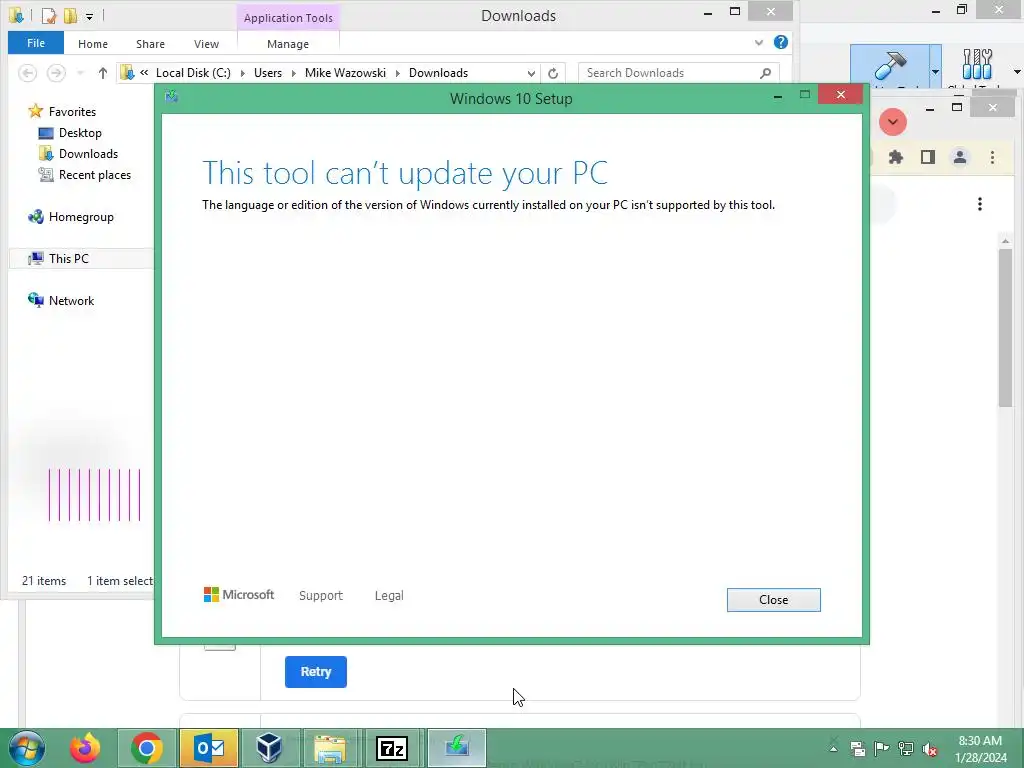Click the blue Retry button in Chrome
This screenshot has height=768, width=1024.
coord(315,671)
